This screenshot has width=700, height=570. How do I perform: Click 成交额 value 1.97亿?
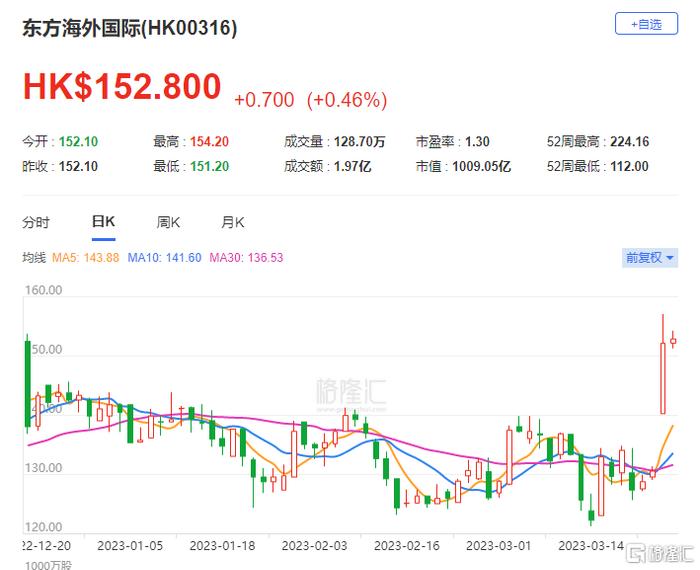tap(353, 166)
